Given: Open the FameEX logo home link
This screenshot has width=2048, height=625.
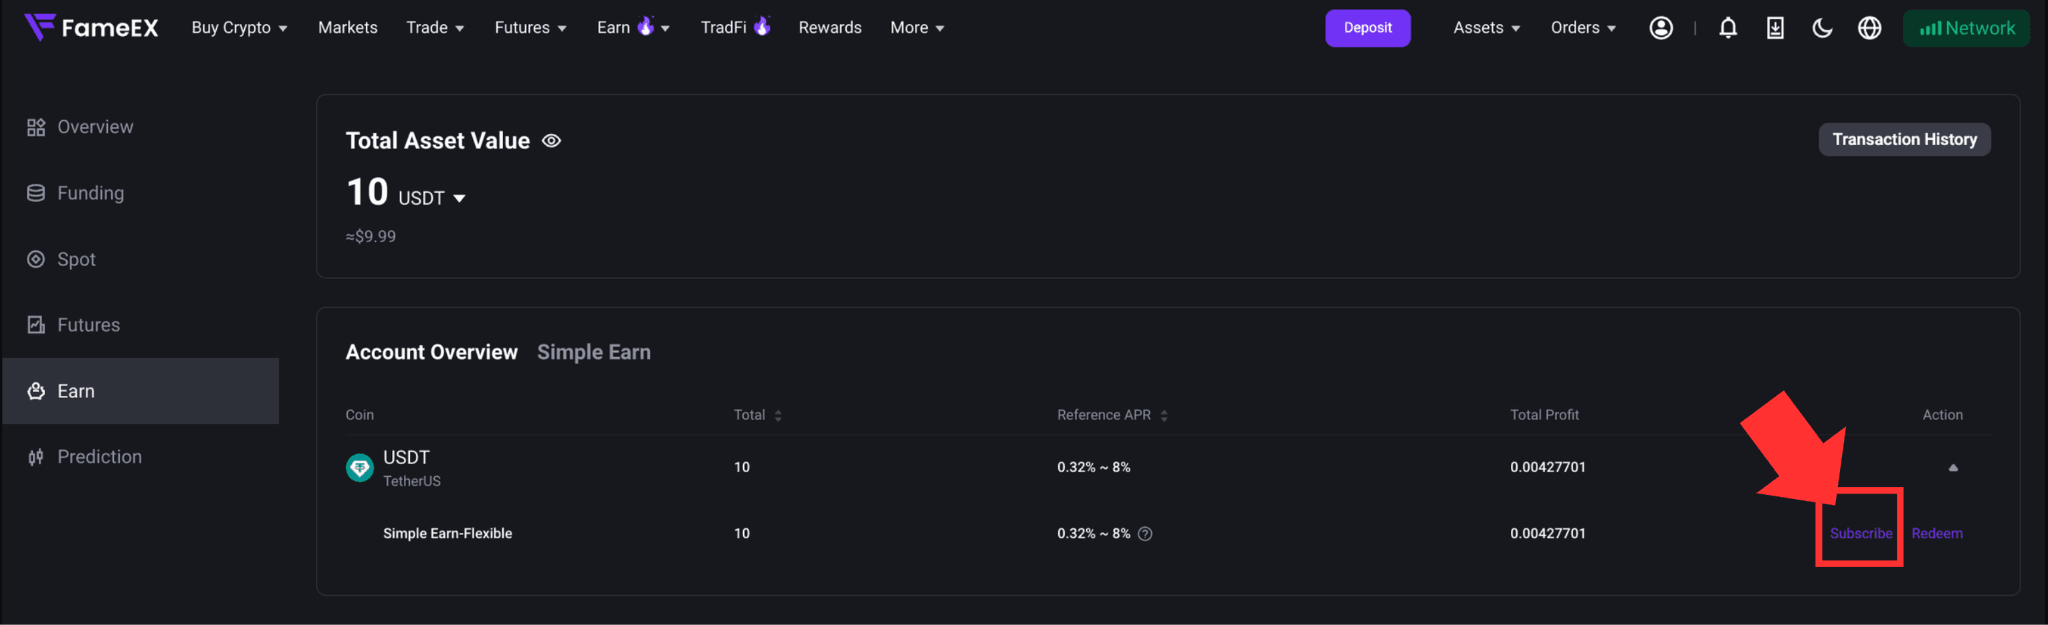Looking at the screenshot, I should (91, 27).
